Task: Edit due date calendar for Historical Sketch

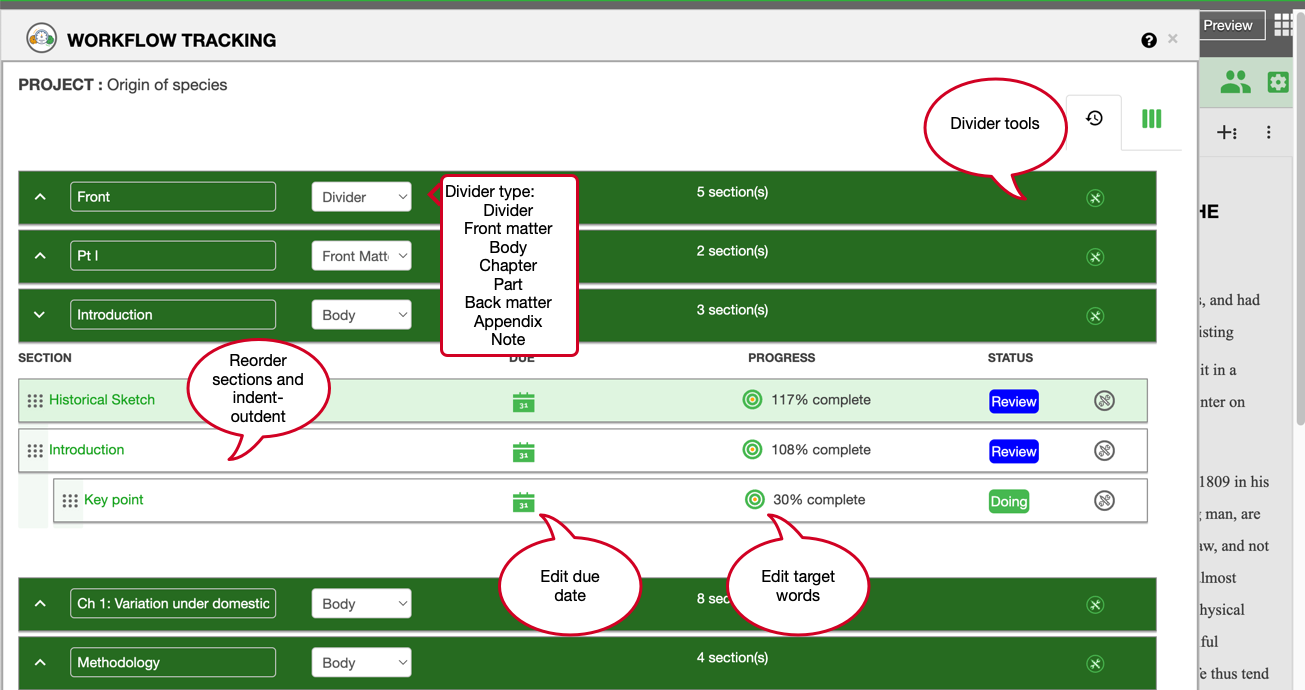Action: click(523, 402)
